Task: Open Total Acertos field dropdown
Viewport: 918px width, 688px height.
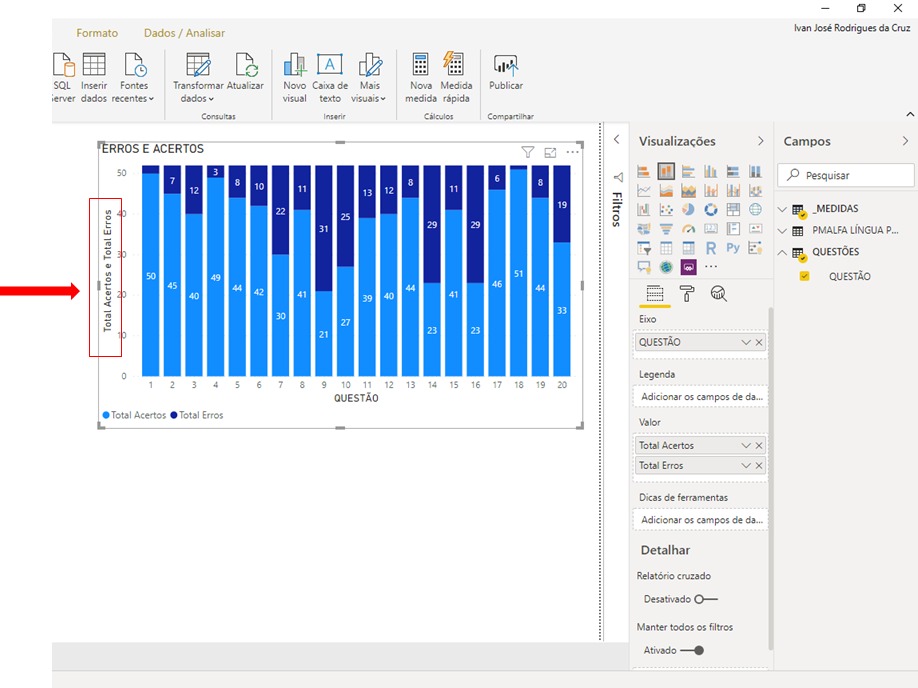Action: (745, 446)
